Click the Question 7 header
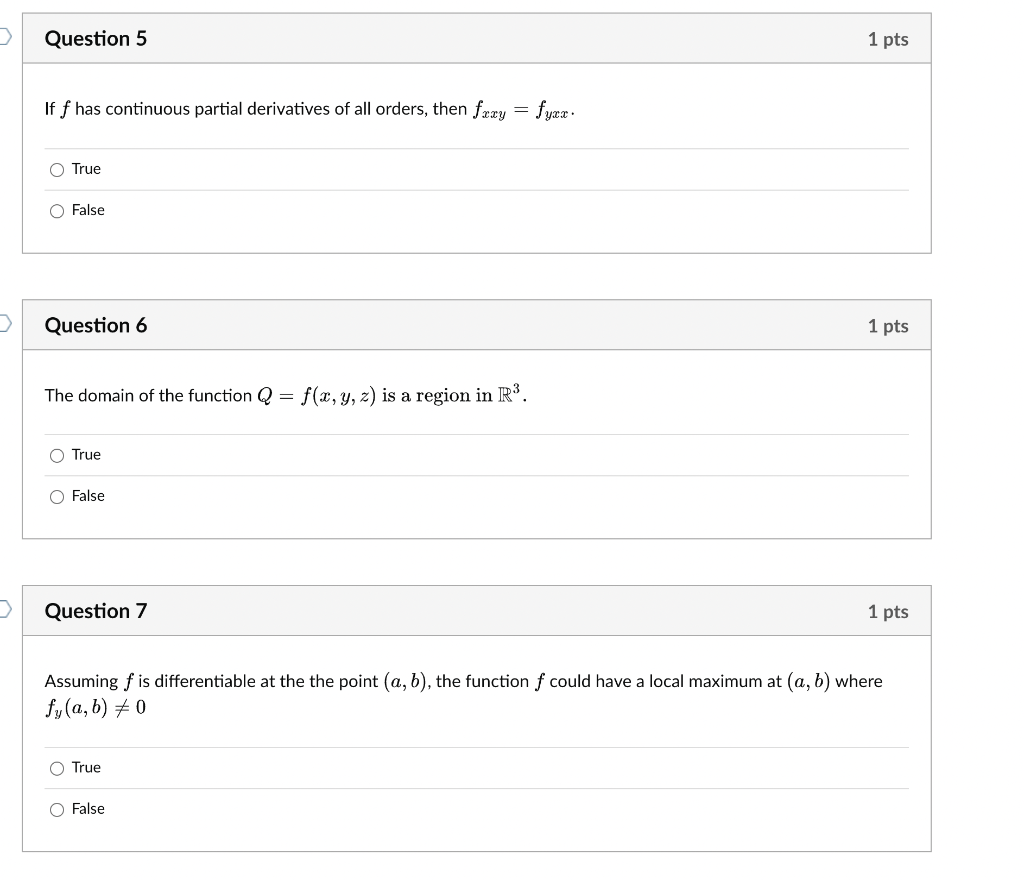The height and width of the screenshot is (880, 1024). pos(96,611)
